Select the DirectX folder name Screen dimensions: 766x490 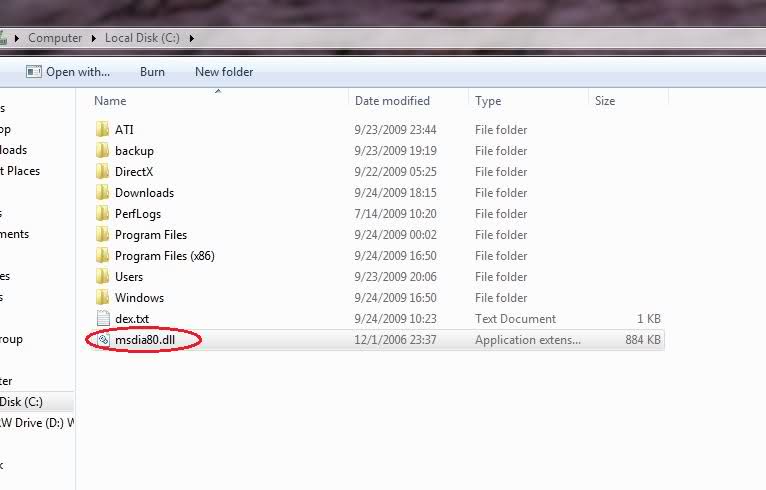(134, 171)
